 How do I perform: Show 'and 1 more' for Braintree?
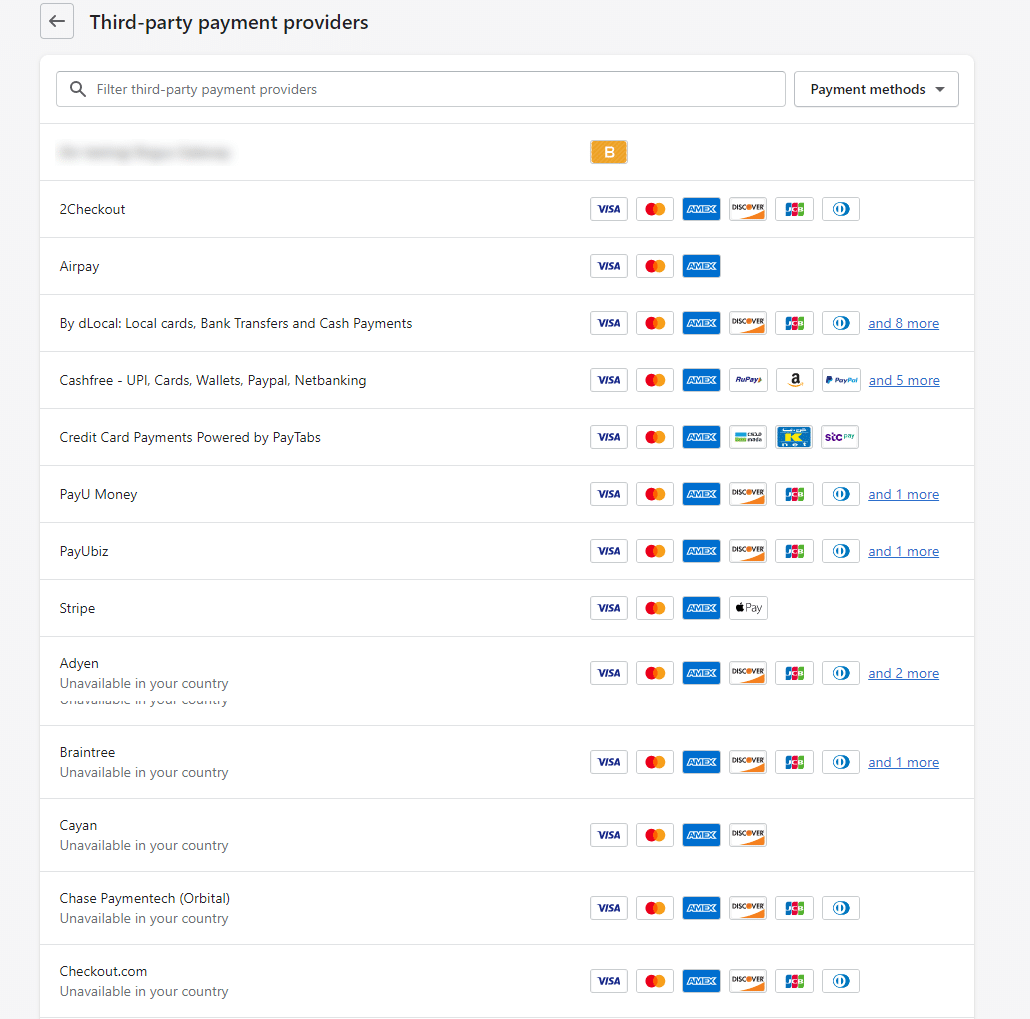(903, 762)
